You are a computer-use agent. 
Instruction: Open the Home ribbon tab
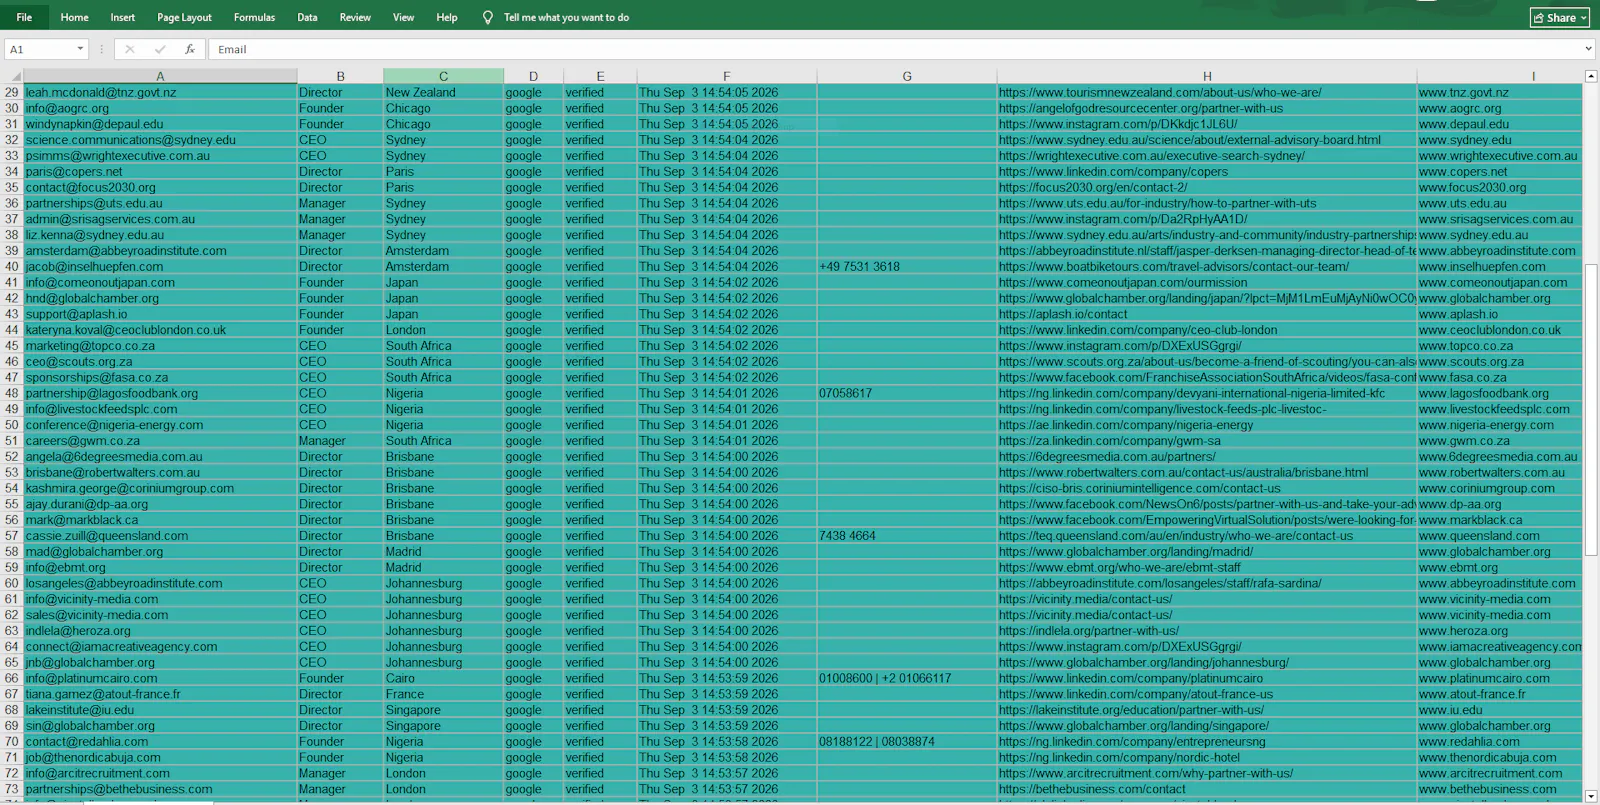point(74,17)
